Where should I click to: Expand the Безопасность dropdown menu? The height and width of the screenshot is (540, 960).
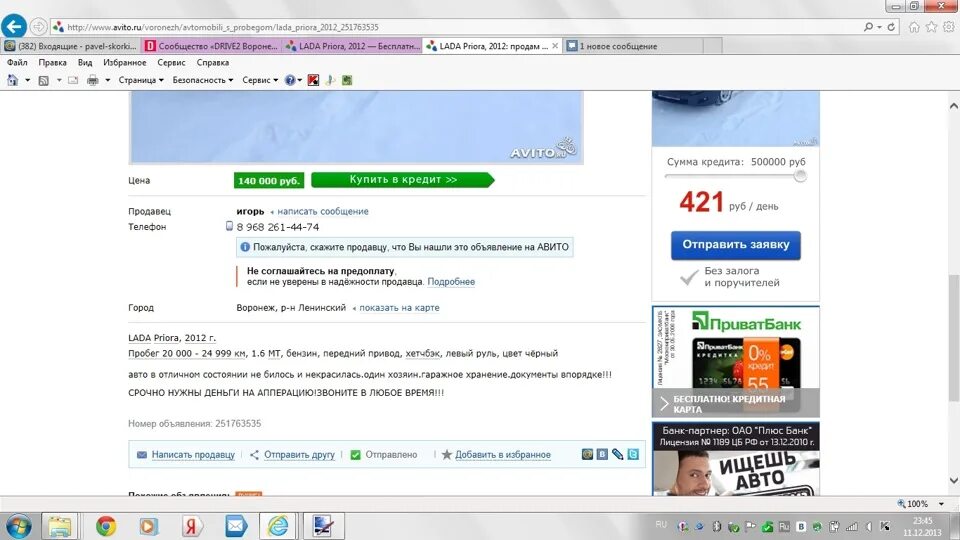pyautogui.click(x=203, y=80)
